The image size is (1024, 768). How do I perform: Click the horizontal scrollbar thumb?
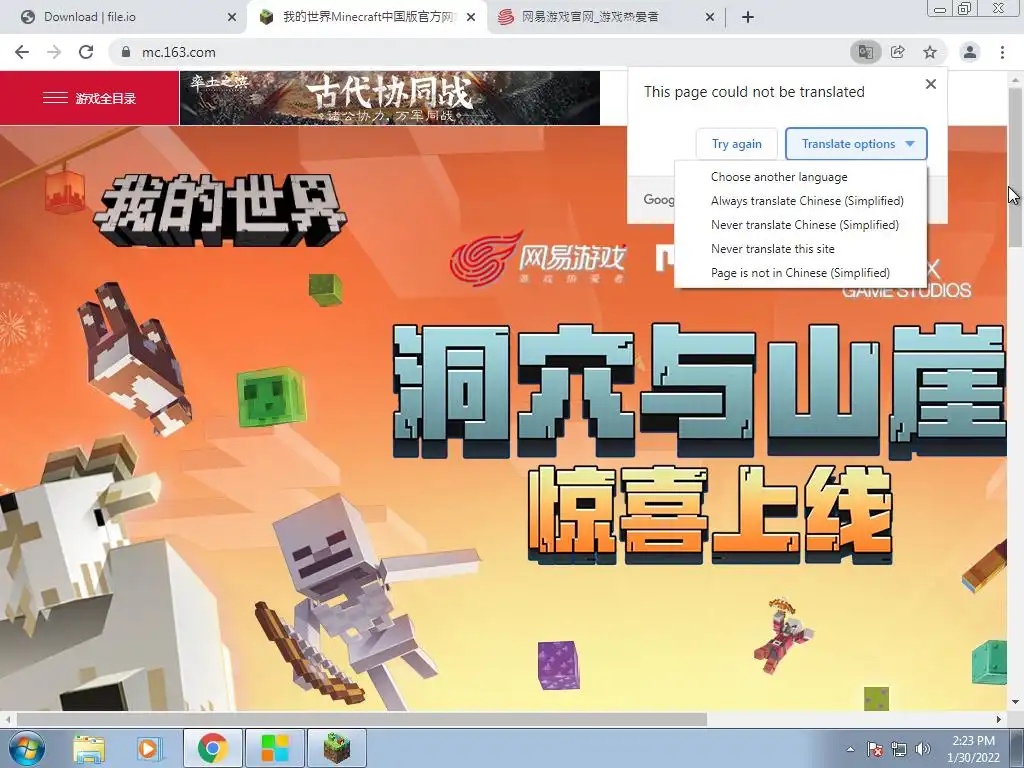(x=361, y=719)
